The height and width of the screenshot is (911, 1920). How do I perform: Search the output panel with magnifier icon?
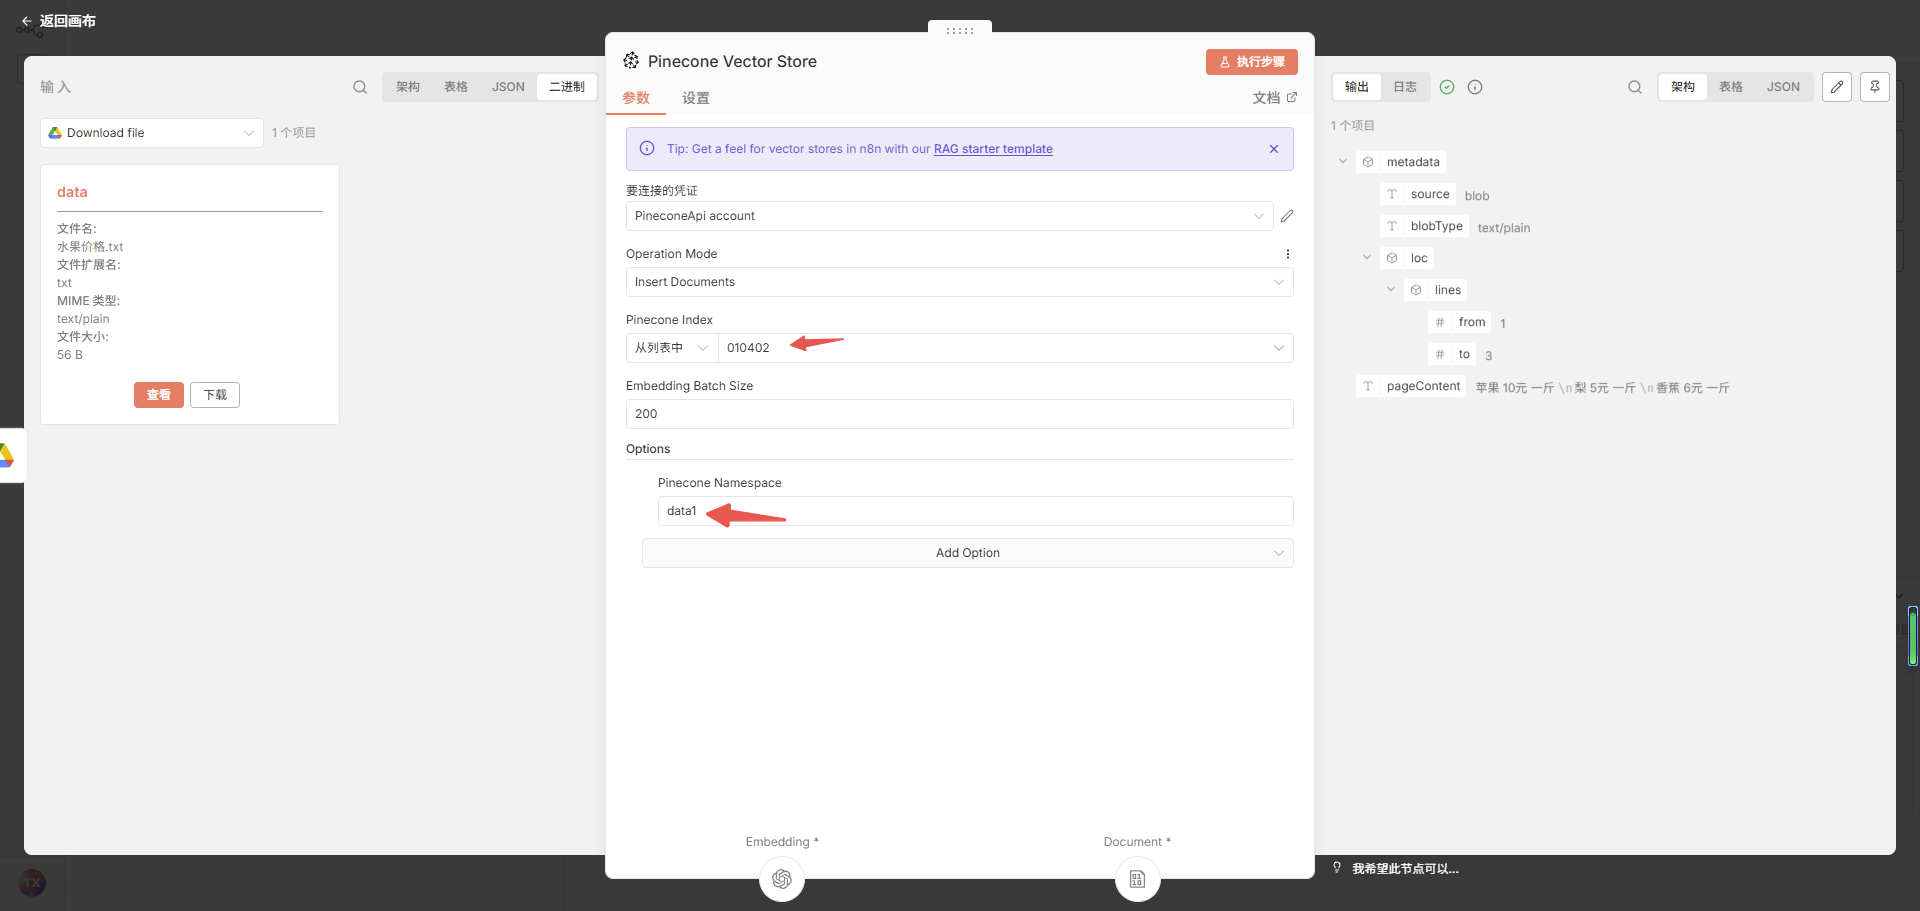pos(1635,87)
